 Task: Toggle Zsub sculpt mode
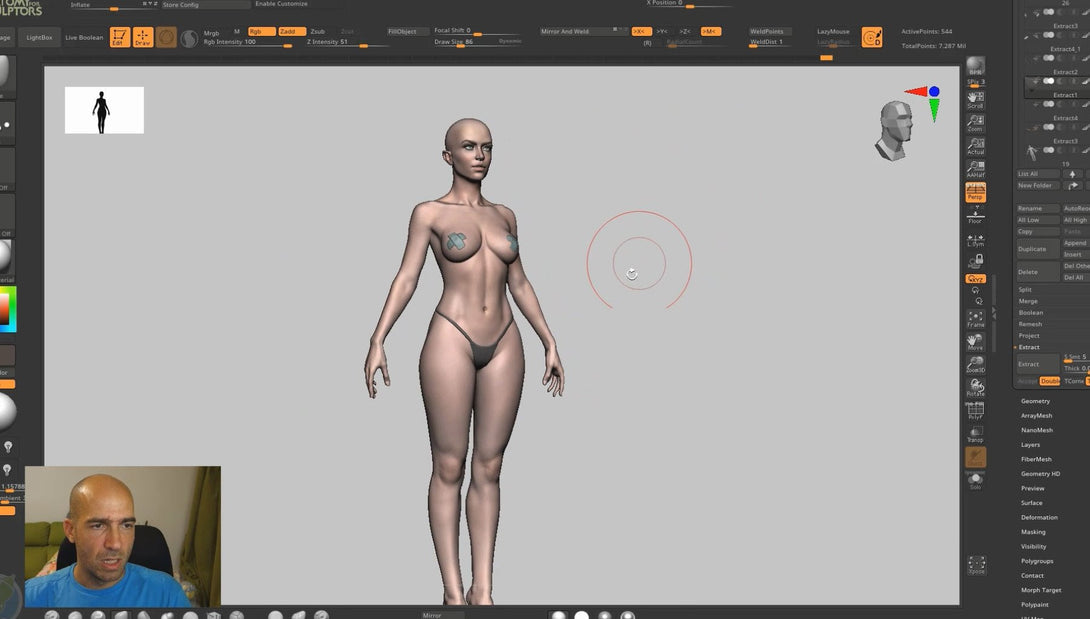point(318,32)
